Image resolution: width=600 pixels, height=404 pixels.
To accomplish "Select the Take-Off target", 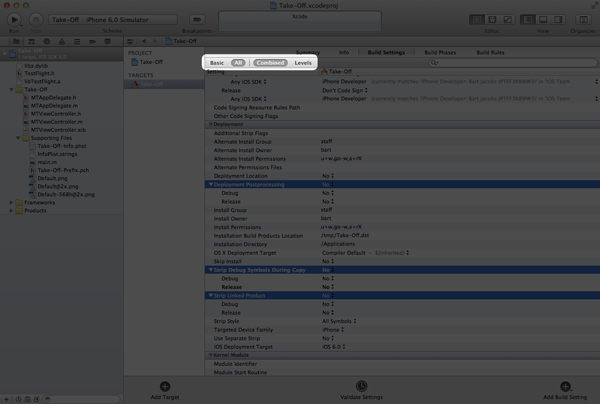I will [x=164, y=84].
